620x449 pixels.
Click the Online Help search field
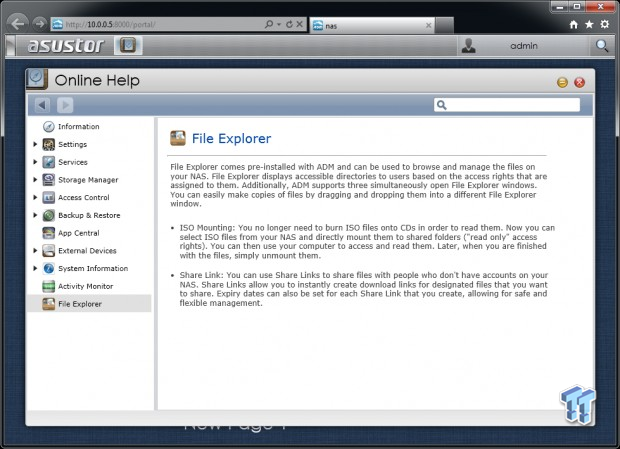[507, 105]
